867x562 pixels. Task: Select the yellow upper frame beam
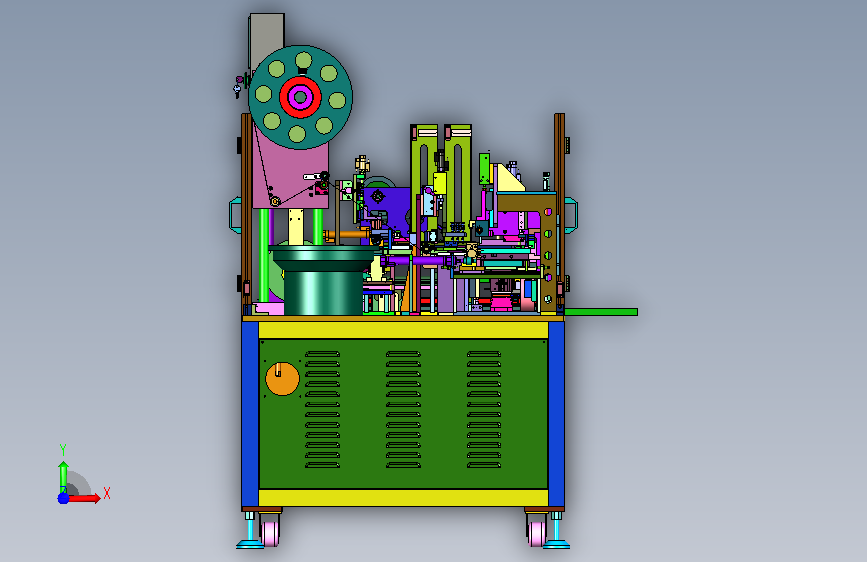403,330
